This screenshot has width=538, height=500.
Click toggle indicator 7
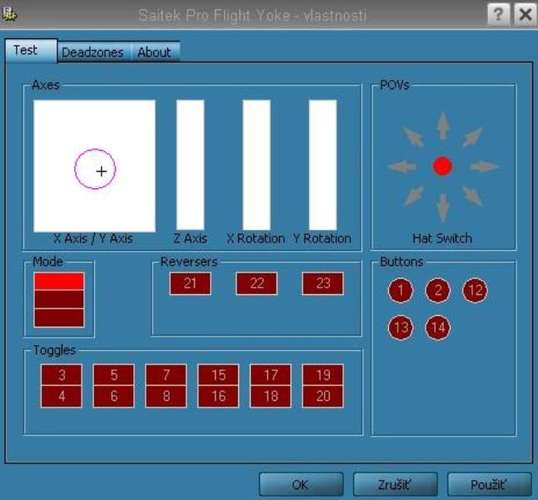[x=166, y=375]
